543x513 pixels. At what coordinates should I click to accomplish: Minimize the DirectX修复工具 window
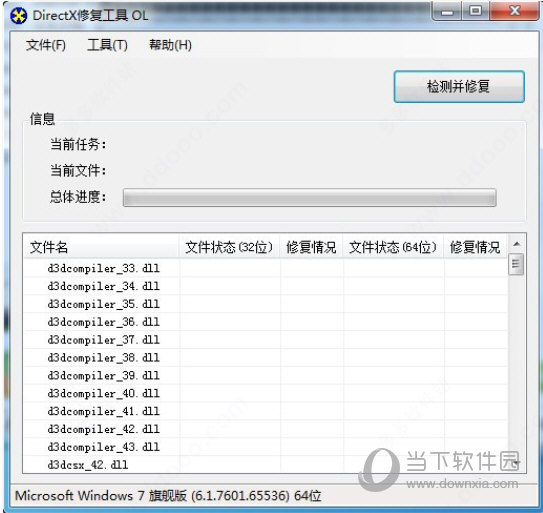tap(447, 12)
